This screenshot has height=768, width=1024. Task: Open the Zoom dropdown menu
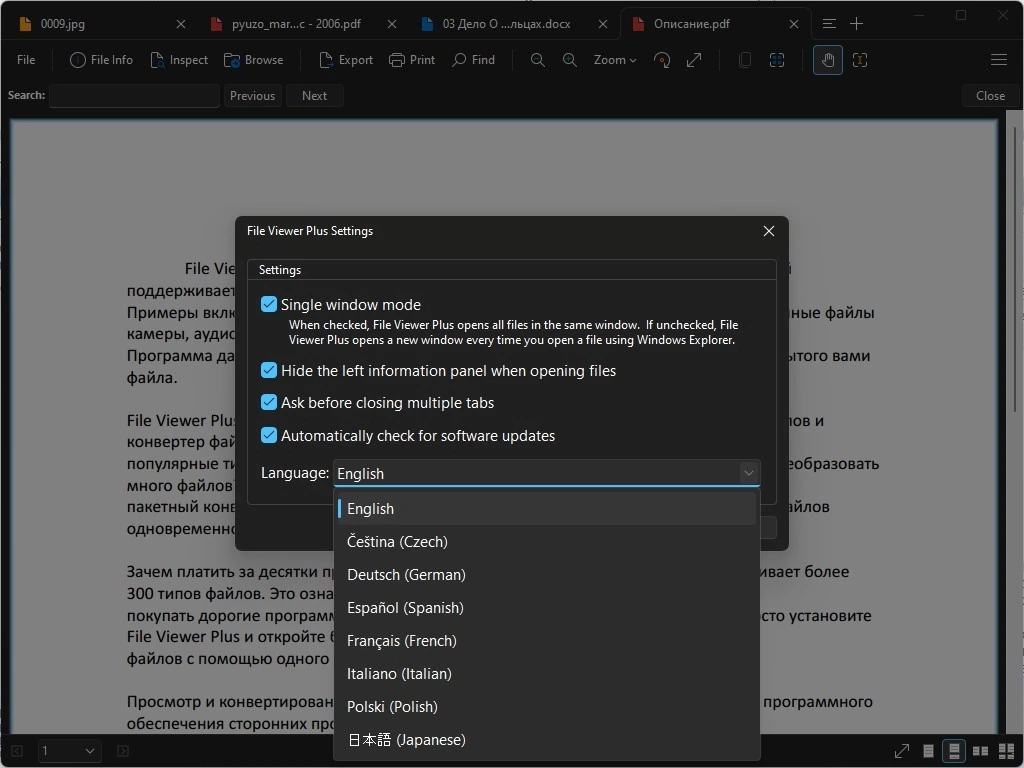615,60
